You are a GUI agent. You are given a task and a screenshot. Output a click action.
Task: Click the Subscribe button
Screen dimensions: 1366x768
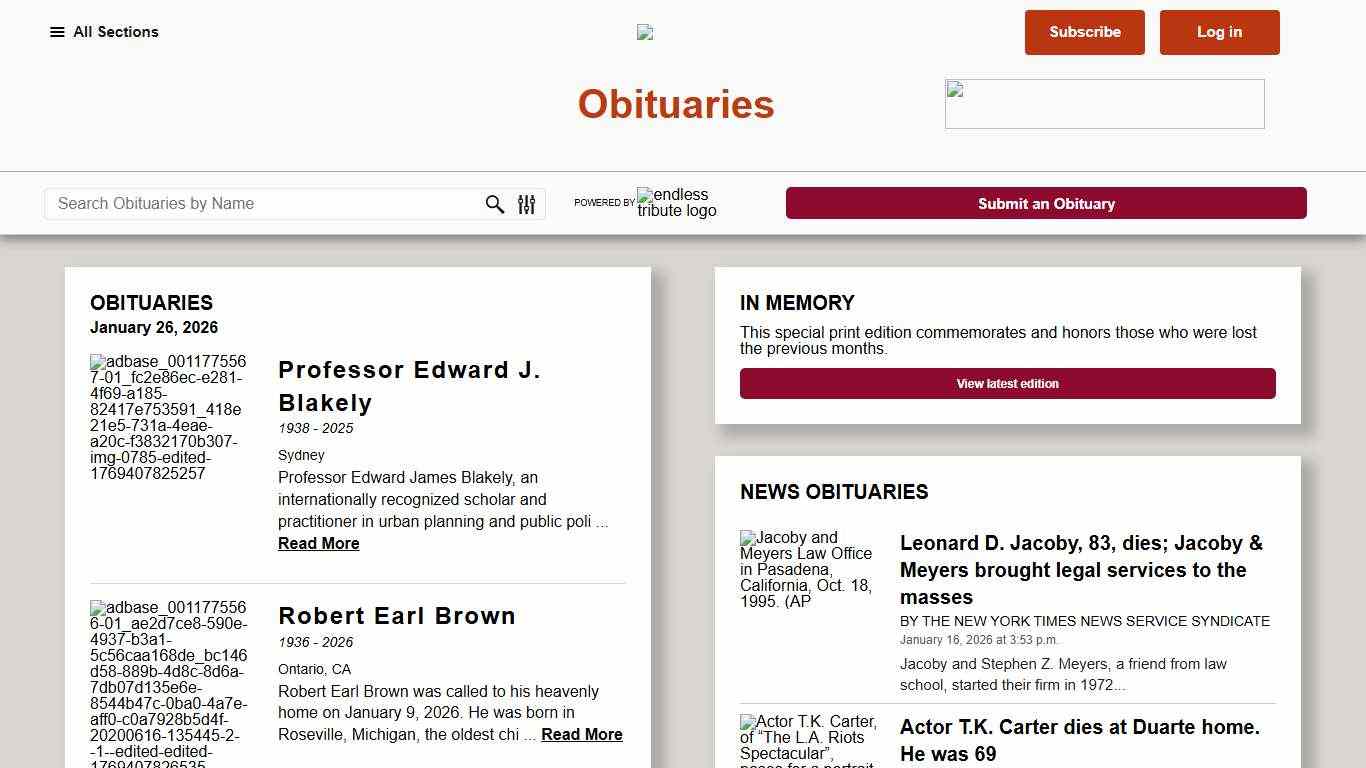click(1084, 32)
